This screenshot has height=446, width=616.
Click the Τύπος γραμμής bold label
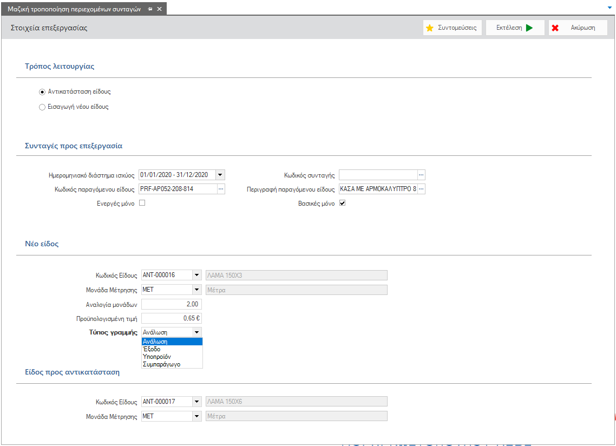(x=113, y=332)
